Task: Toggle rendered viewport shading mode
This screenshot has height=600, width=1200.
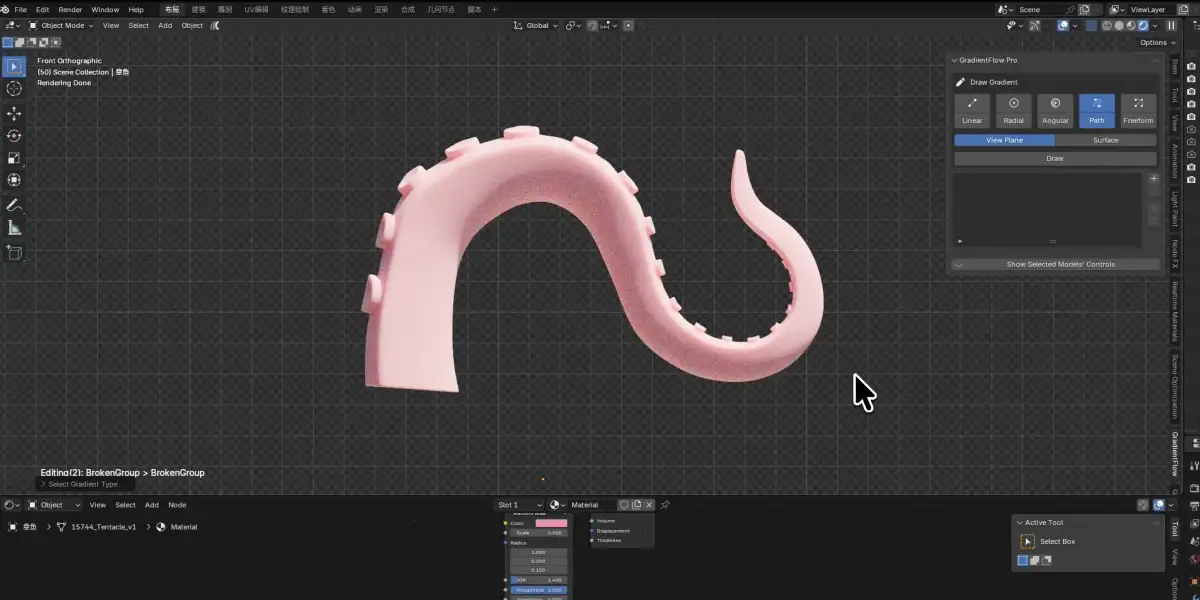Action: click(1142, 25)
